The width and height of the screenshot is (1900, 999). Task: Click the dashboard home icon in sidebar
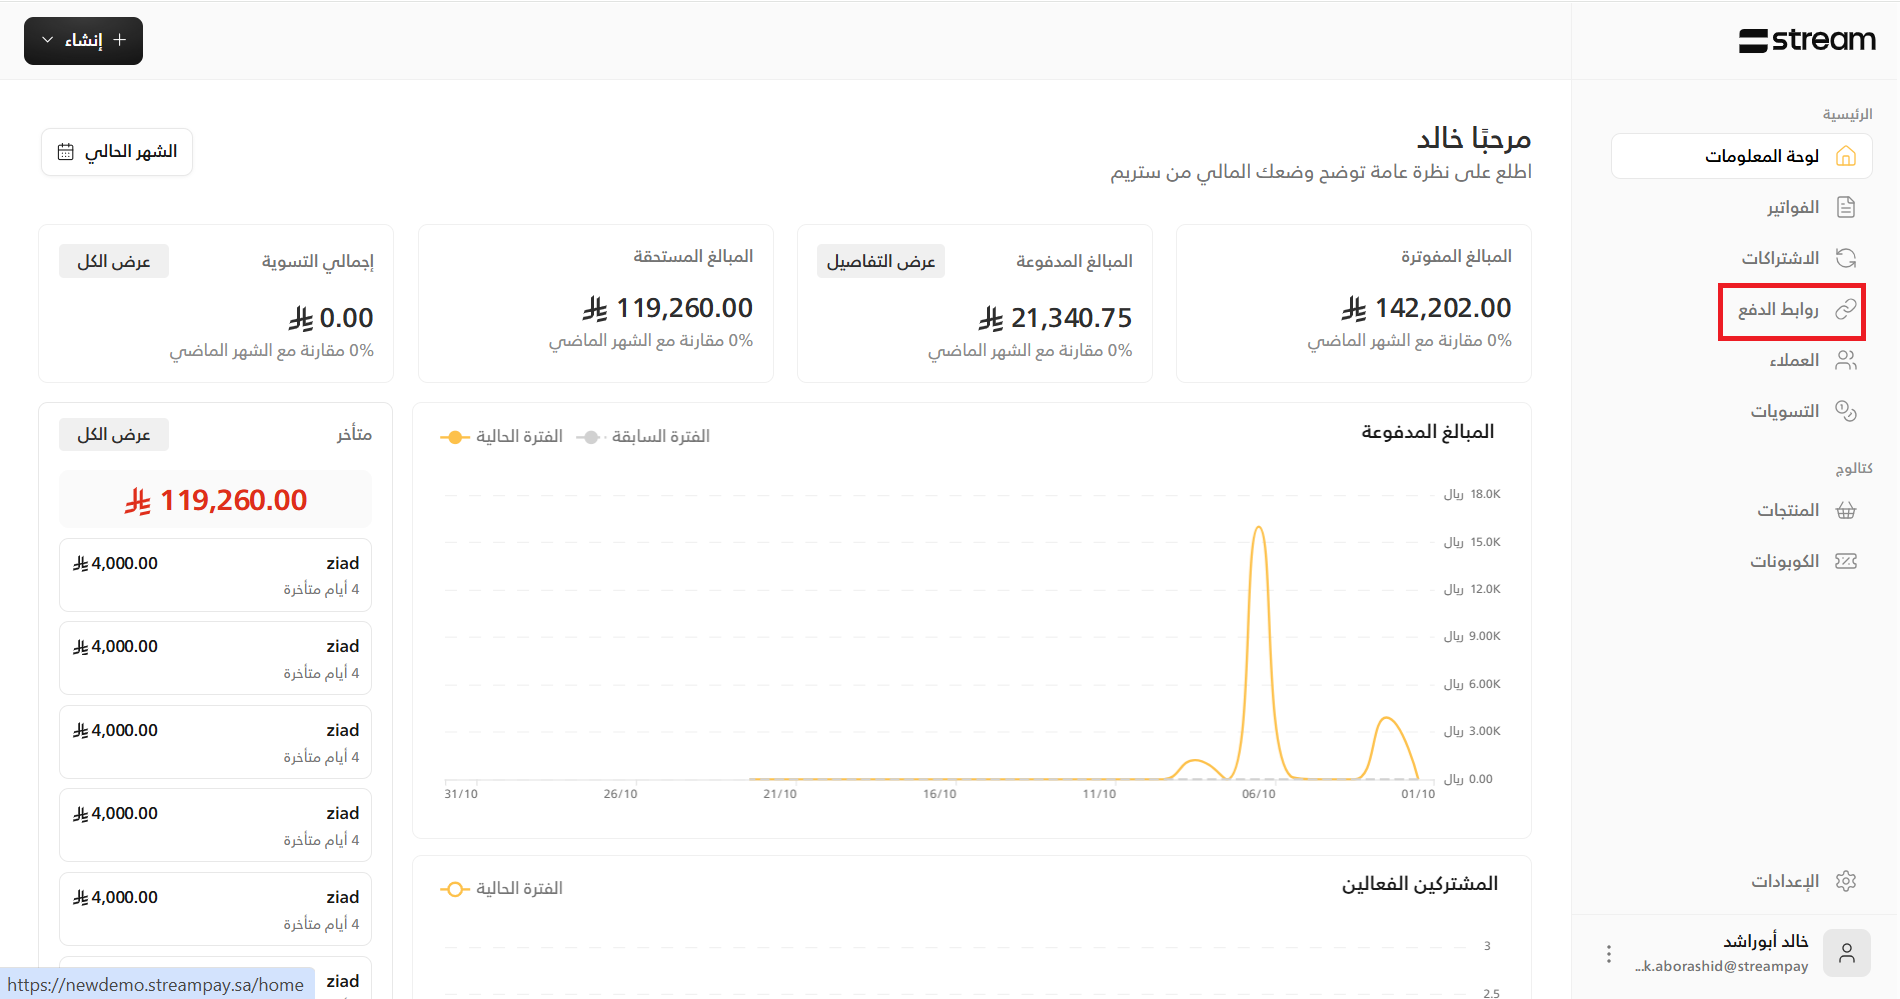pyautogui.click(x=1846, y=156)
